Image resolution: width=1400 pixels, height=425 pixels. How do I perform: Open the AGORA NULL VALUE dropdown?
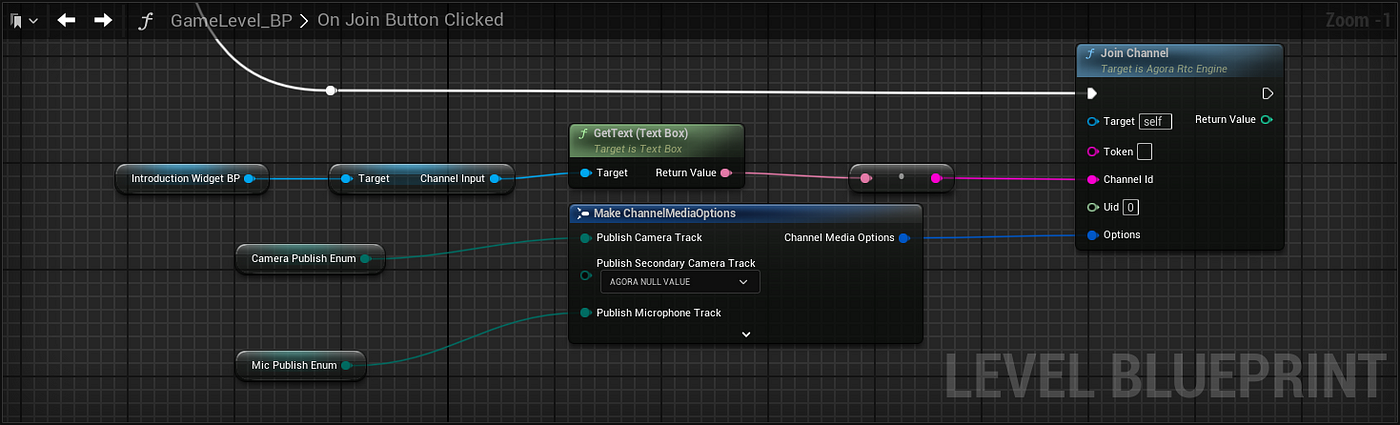[x=680, y=282]
